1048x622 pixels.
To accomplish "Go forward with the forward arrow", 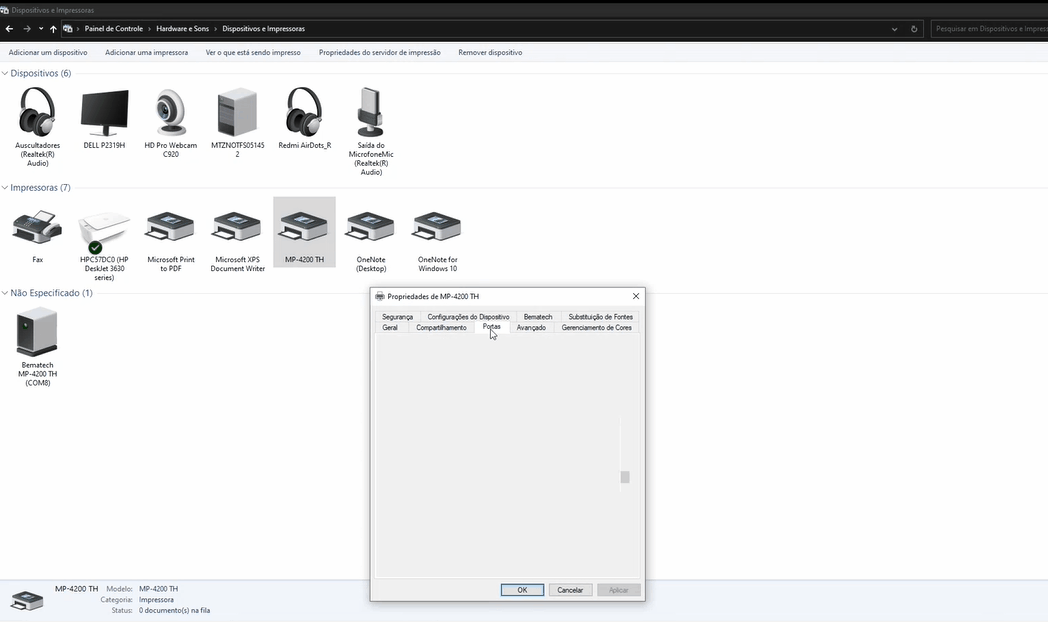I will [27, 29].
